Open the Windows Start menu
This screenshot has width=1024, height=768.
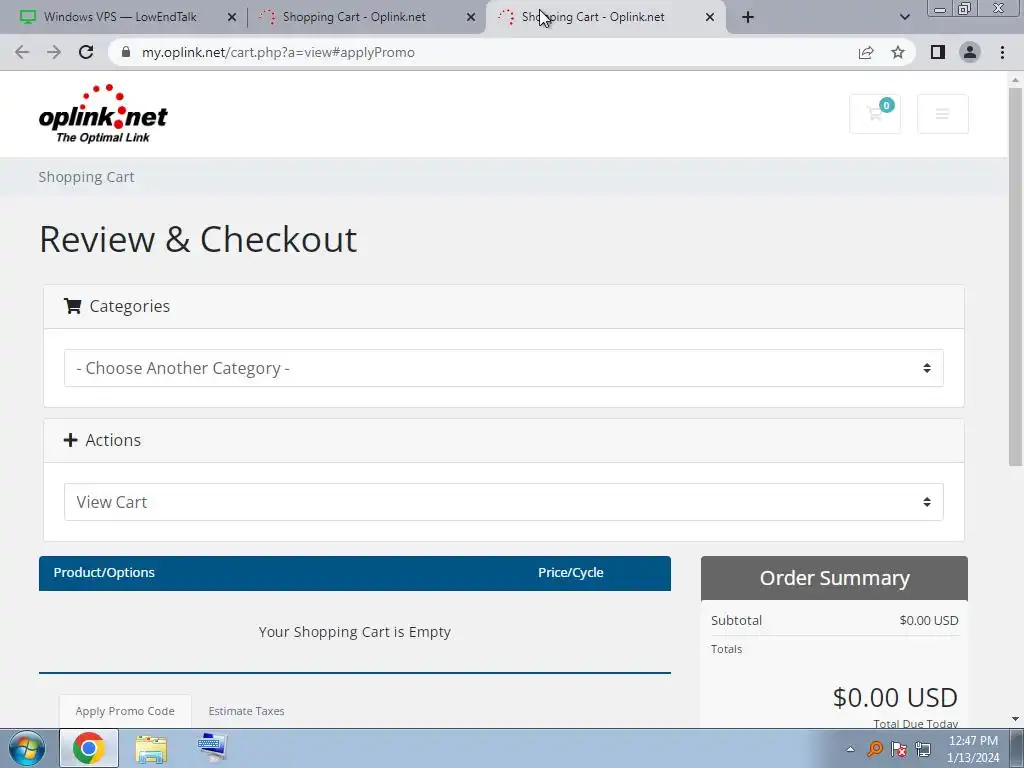click(27, 748)
